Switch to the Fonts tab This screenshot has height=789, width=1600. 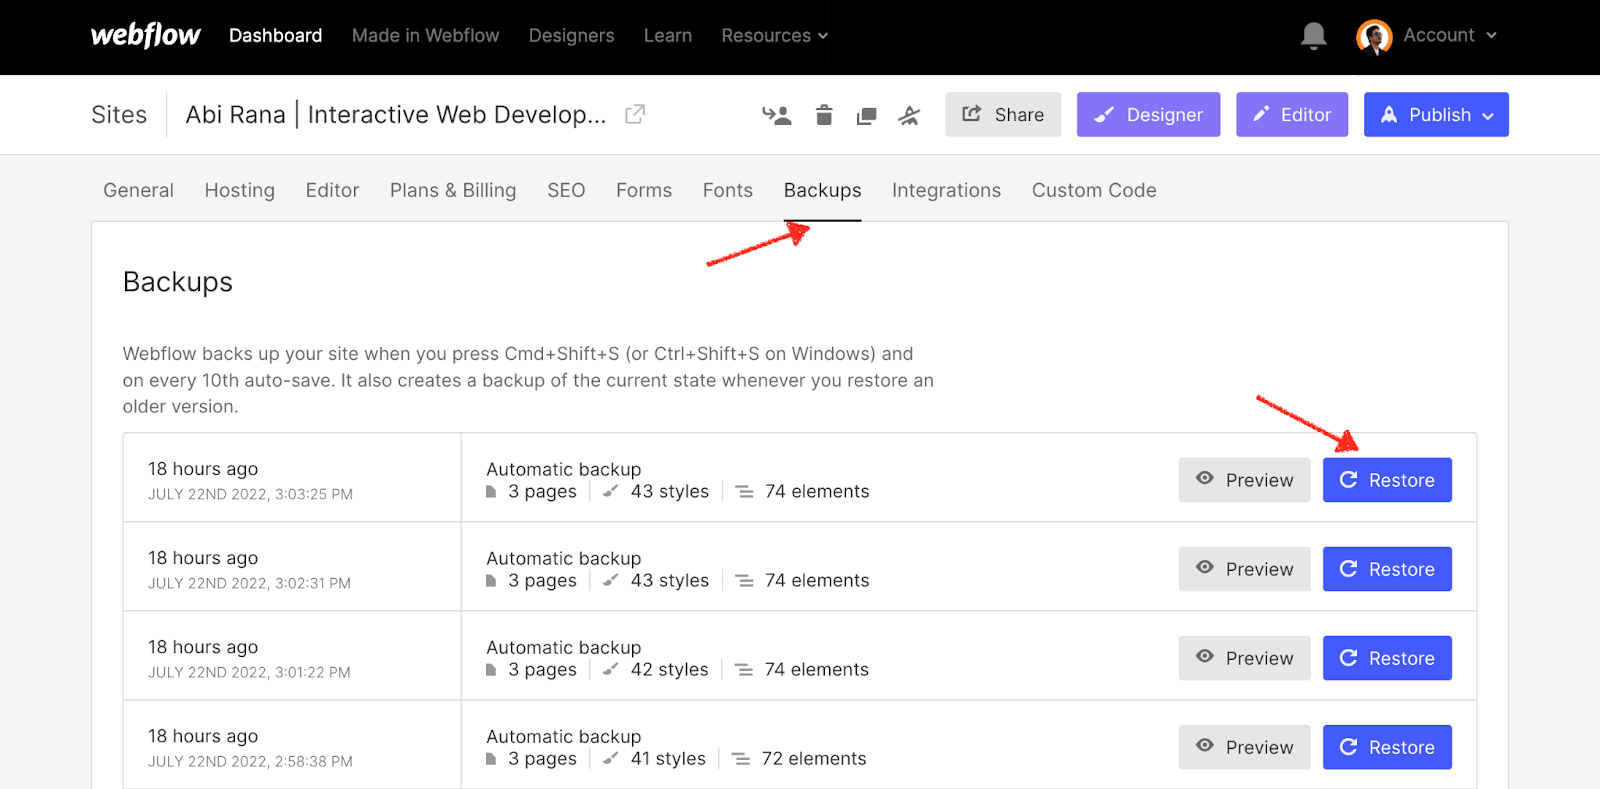click(x=727, y=190)
